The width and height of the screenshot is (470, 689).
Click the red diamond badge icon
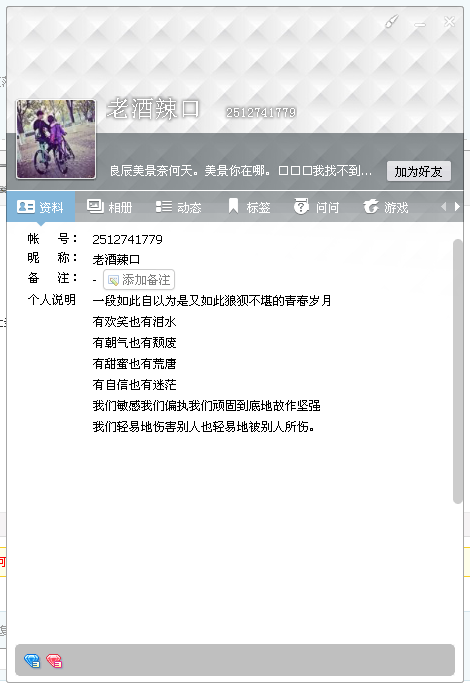point(54,660)
